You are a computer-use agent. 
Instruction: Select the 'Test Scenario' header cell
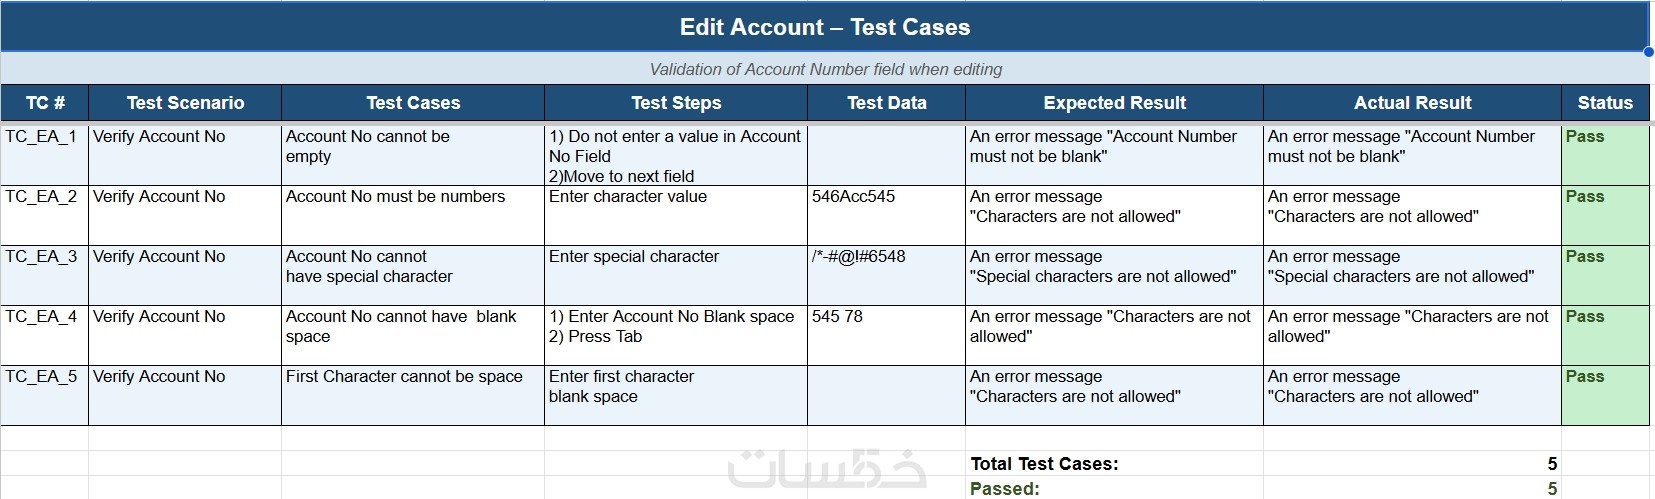pyautogui.click(x=185, y=102)
